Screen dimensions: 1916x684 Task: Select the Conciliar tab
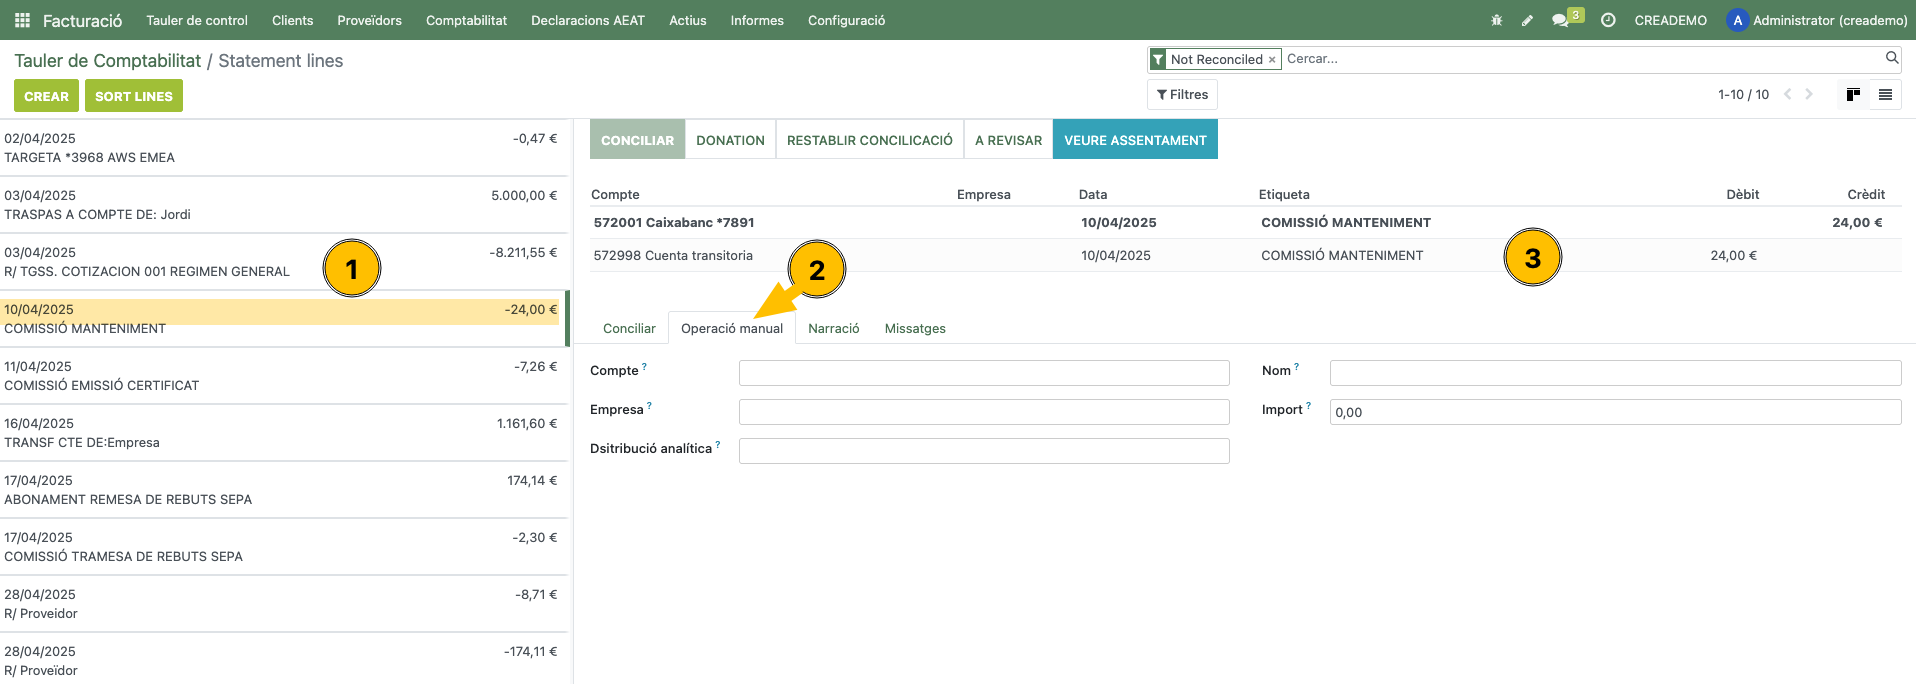(629, 328)
